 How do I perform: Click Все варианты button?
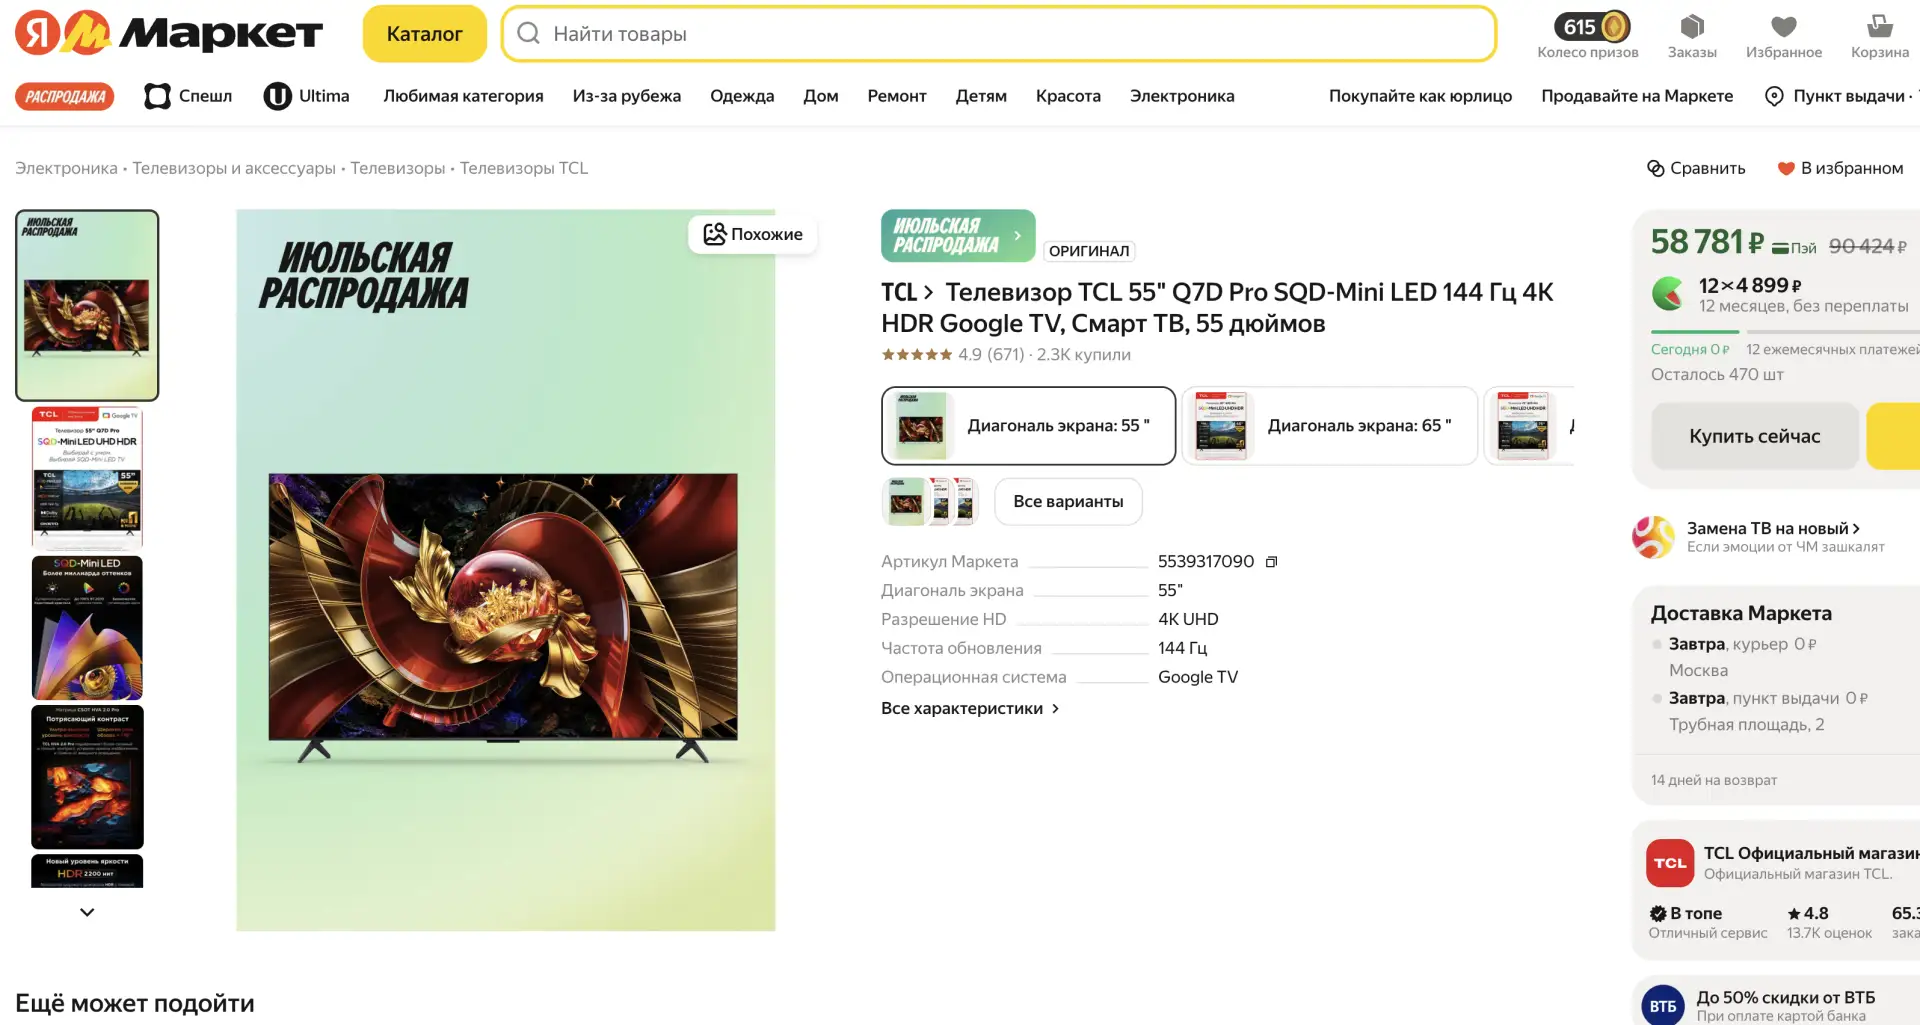[x=1068, y=501]
